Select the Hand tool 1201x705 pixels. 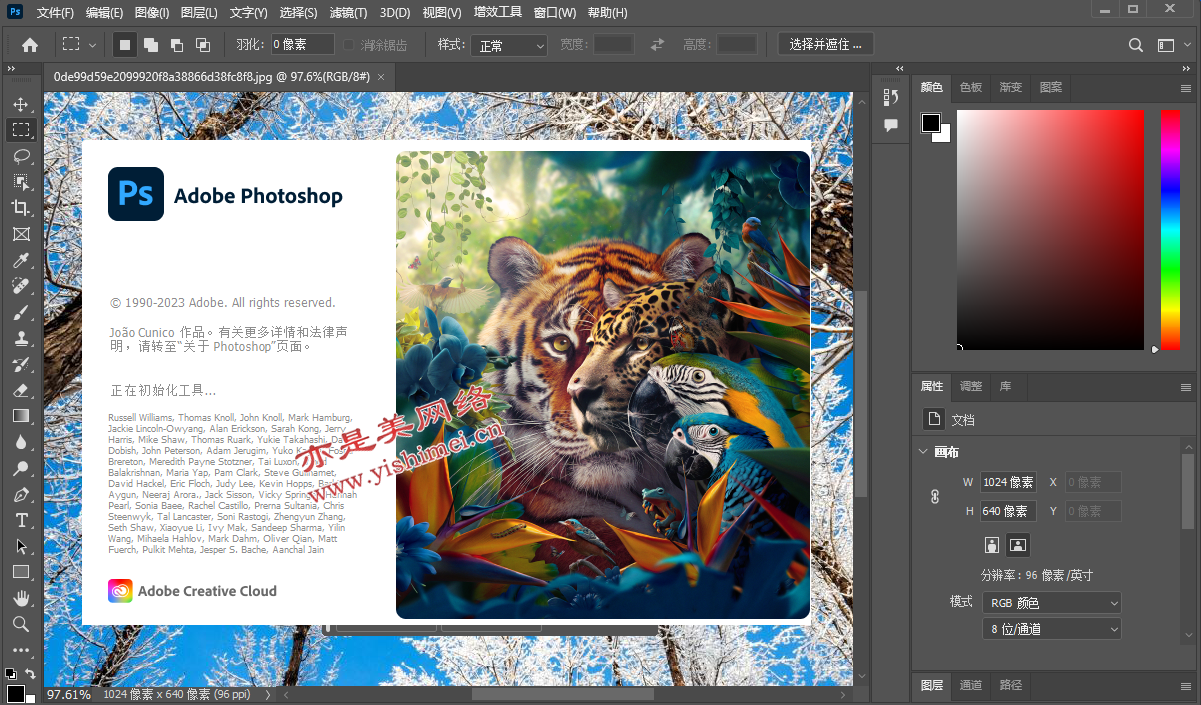click(21, 598)
